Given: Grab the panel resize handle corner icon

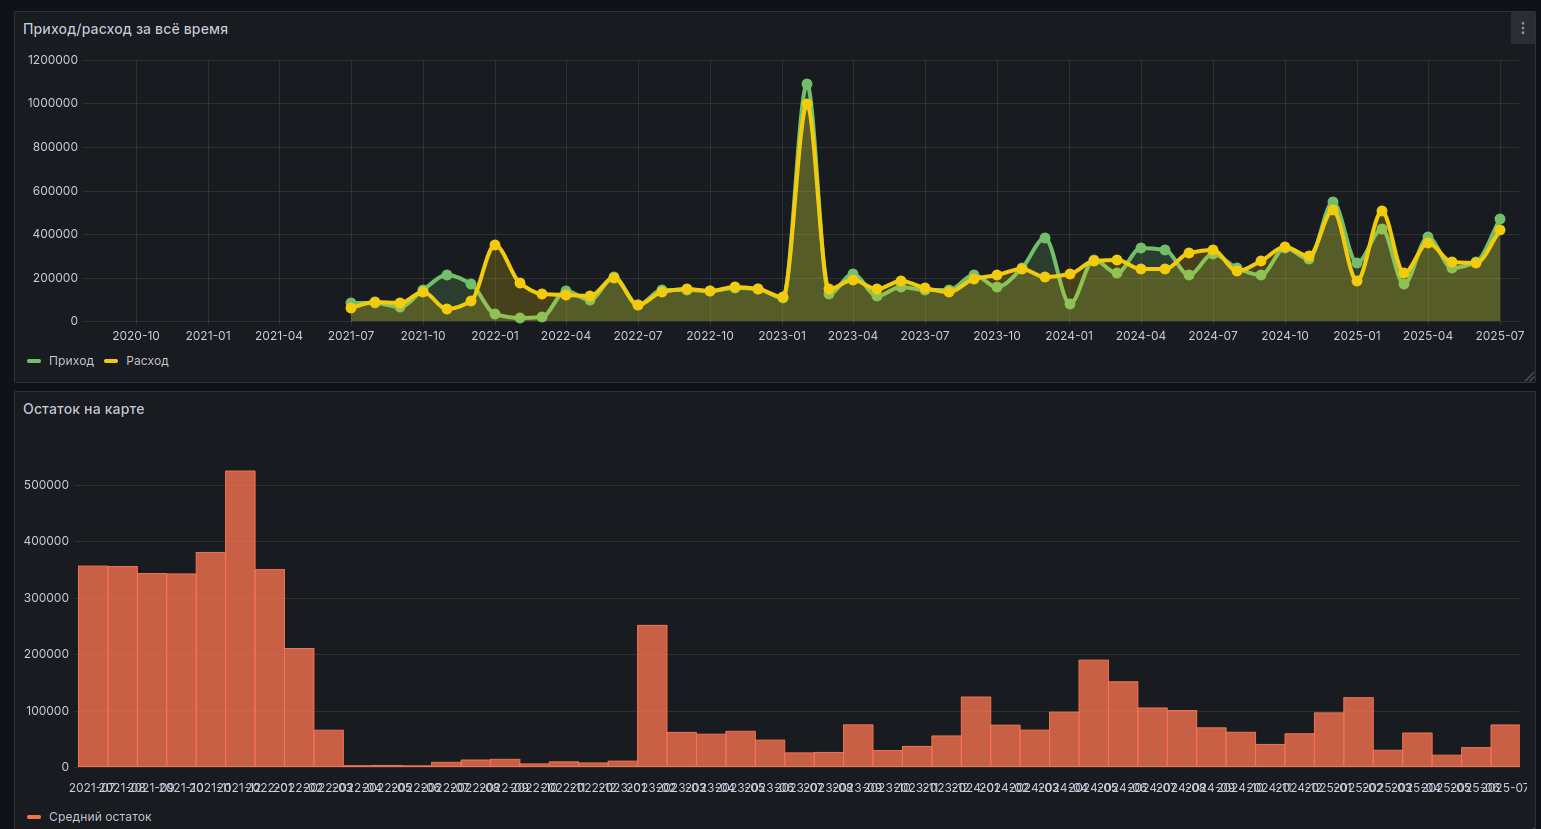Looking at the screenshot, I should 1529,377.
